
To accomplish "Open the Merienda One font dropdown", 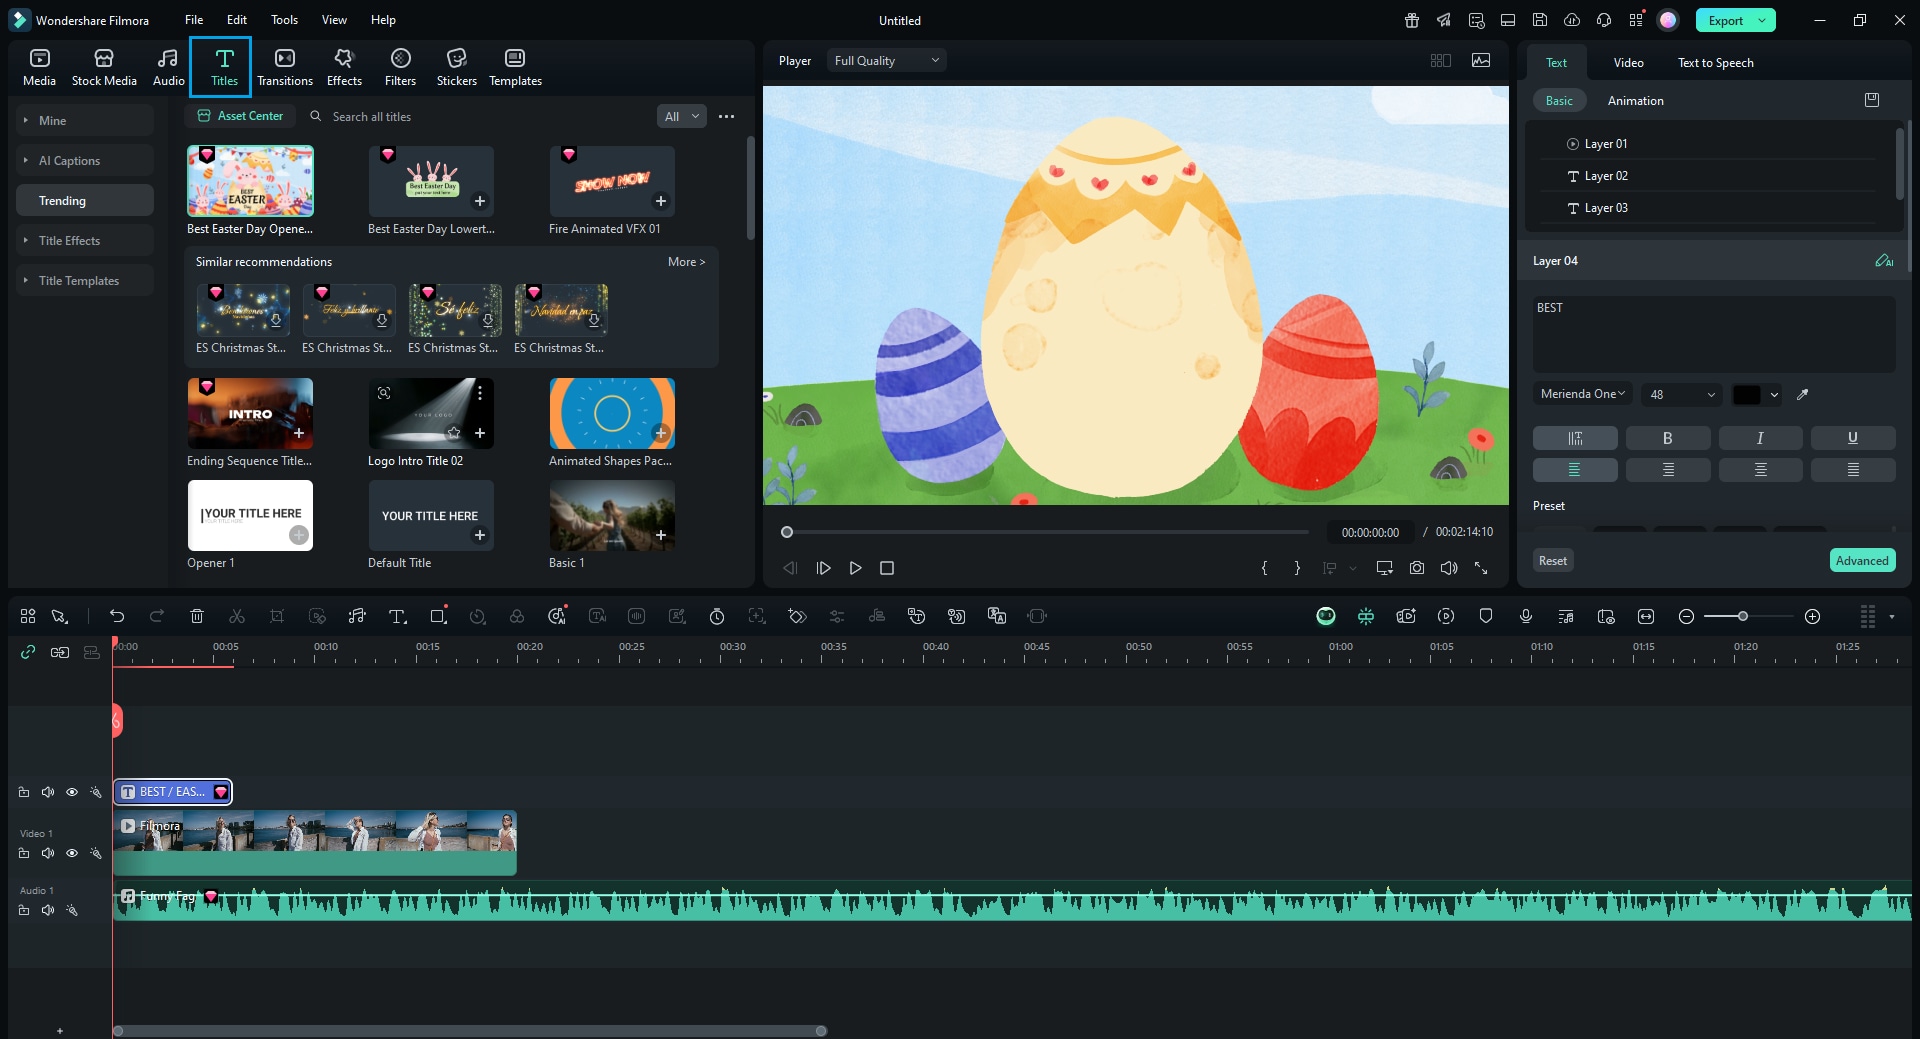I will 1582,394.
